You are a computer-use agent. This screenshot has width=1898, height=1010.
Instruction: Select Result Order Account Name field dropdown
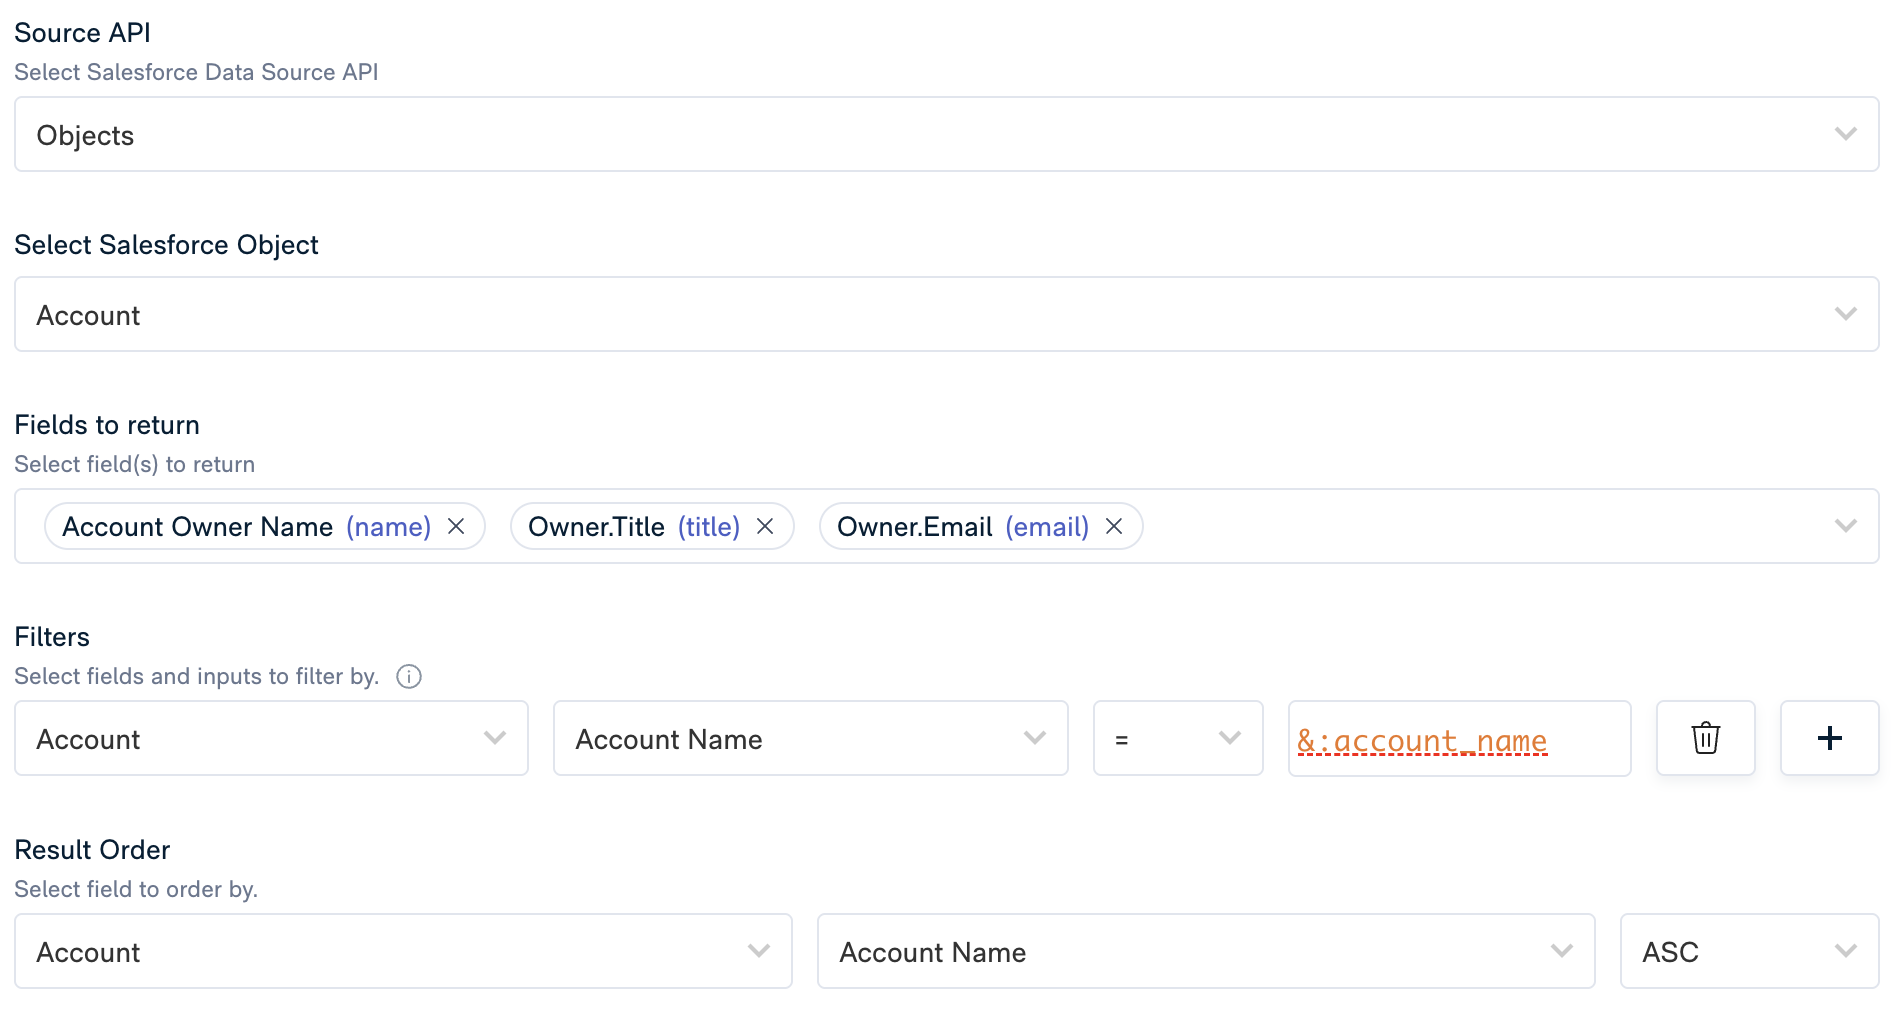(1205, 951)
